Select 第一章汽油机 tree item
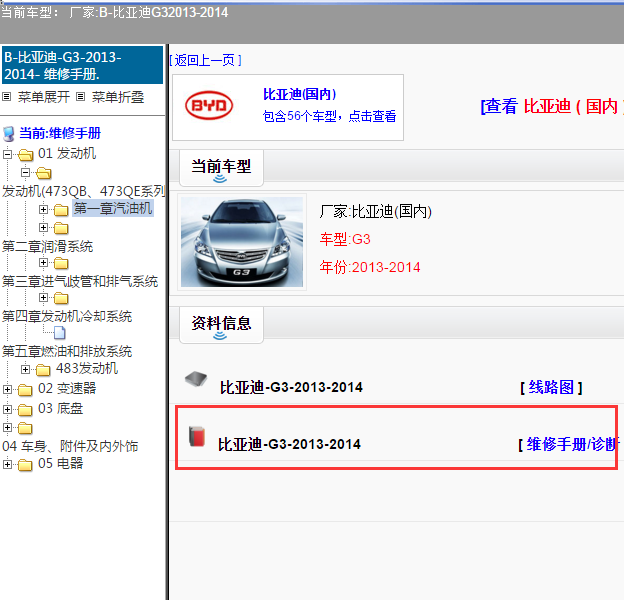Screen dimensions: 624x600 point(113,208)
